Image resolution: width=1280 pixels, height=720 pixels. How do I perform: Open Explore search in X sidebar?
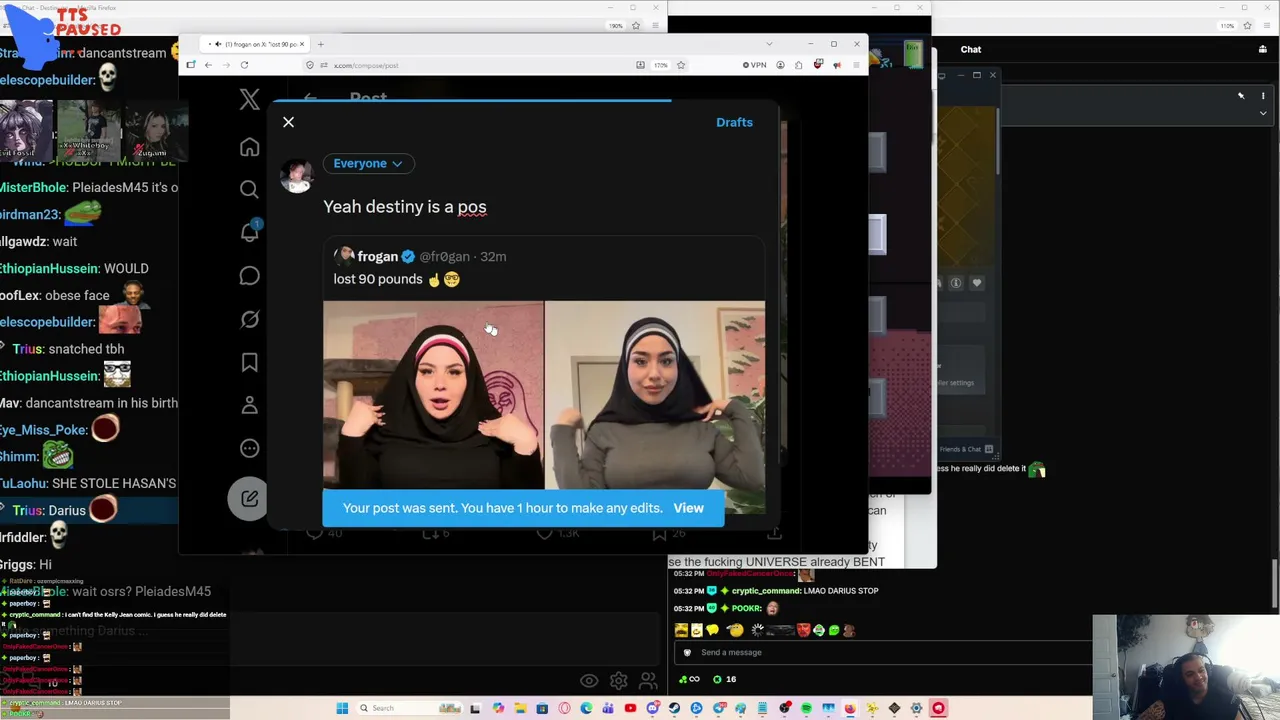249,189
